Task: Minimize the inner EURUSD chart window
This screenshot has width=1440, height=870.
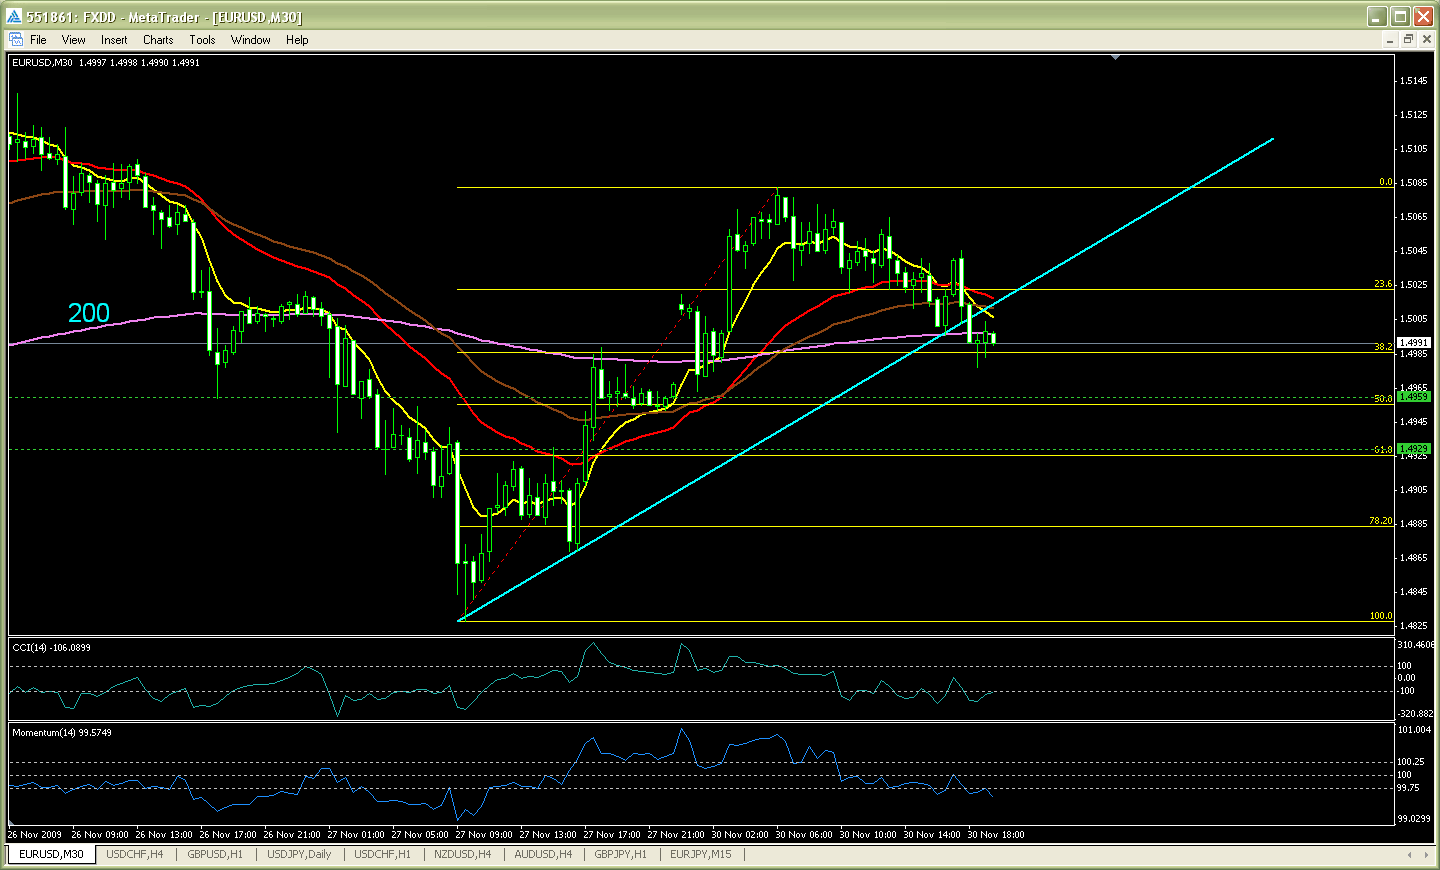Action: 1390,40
